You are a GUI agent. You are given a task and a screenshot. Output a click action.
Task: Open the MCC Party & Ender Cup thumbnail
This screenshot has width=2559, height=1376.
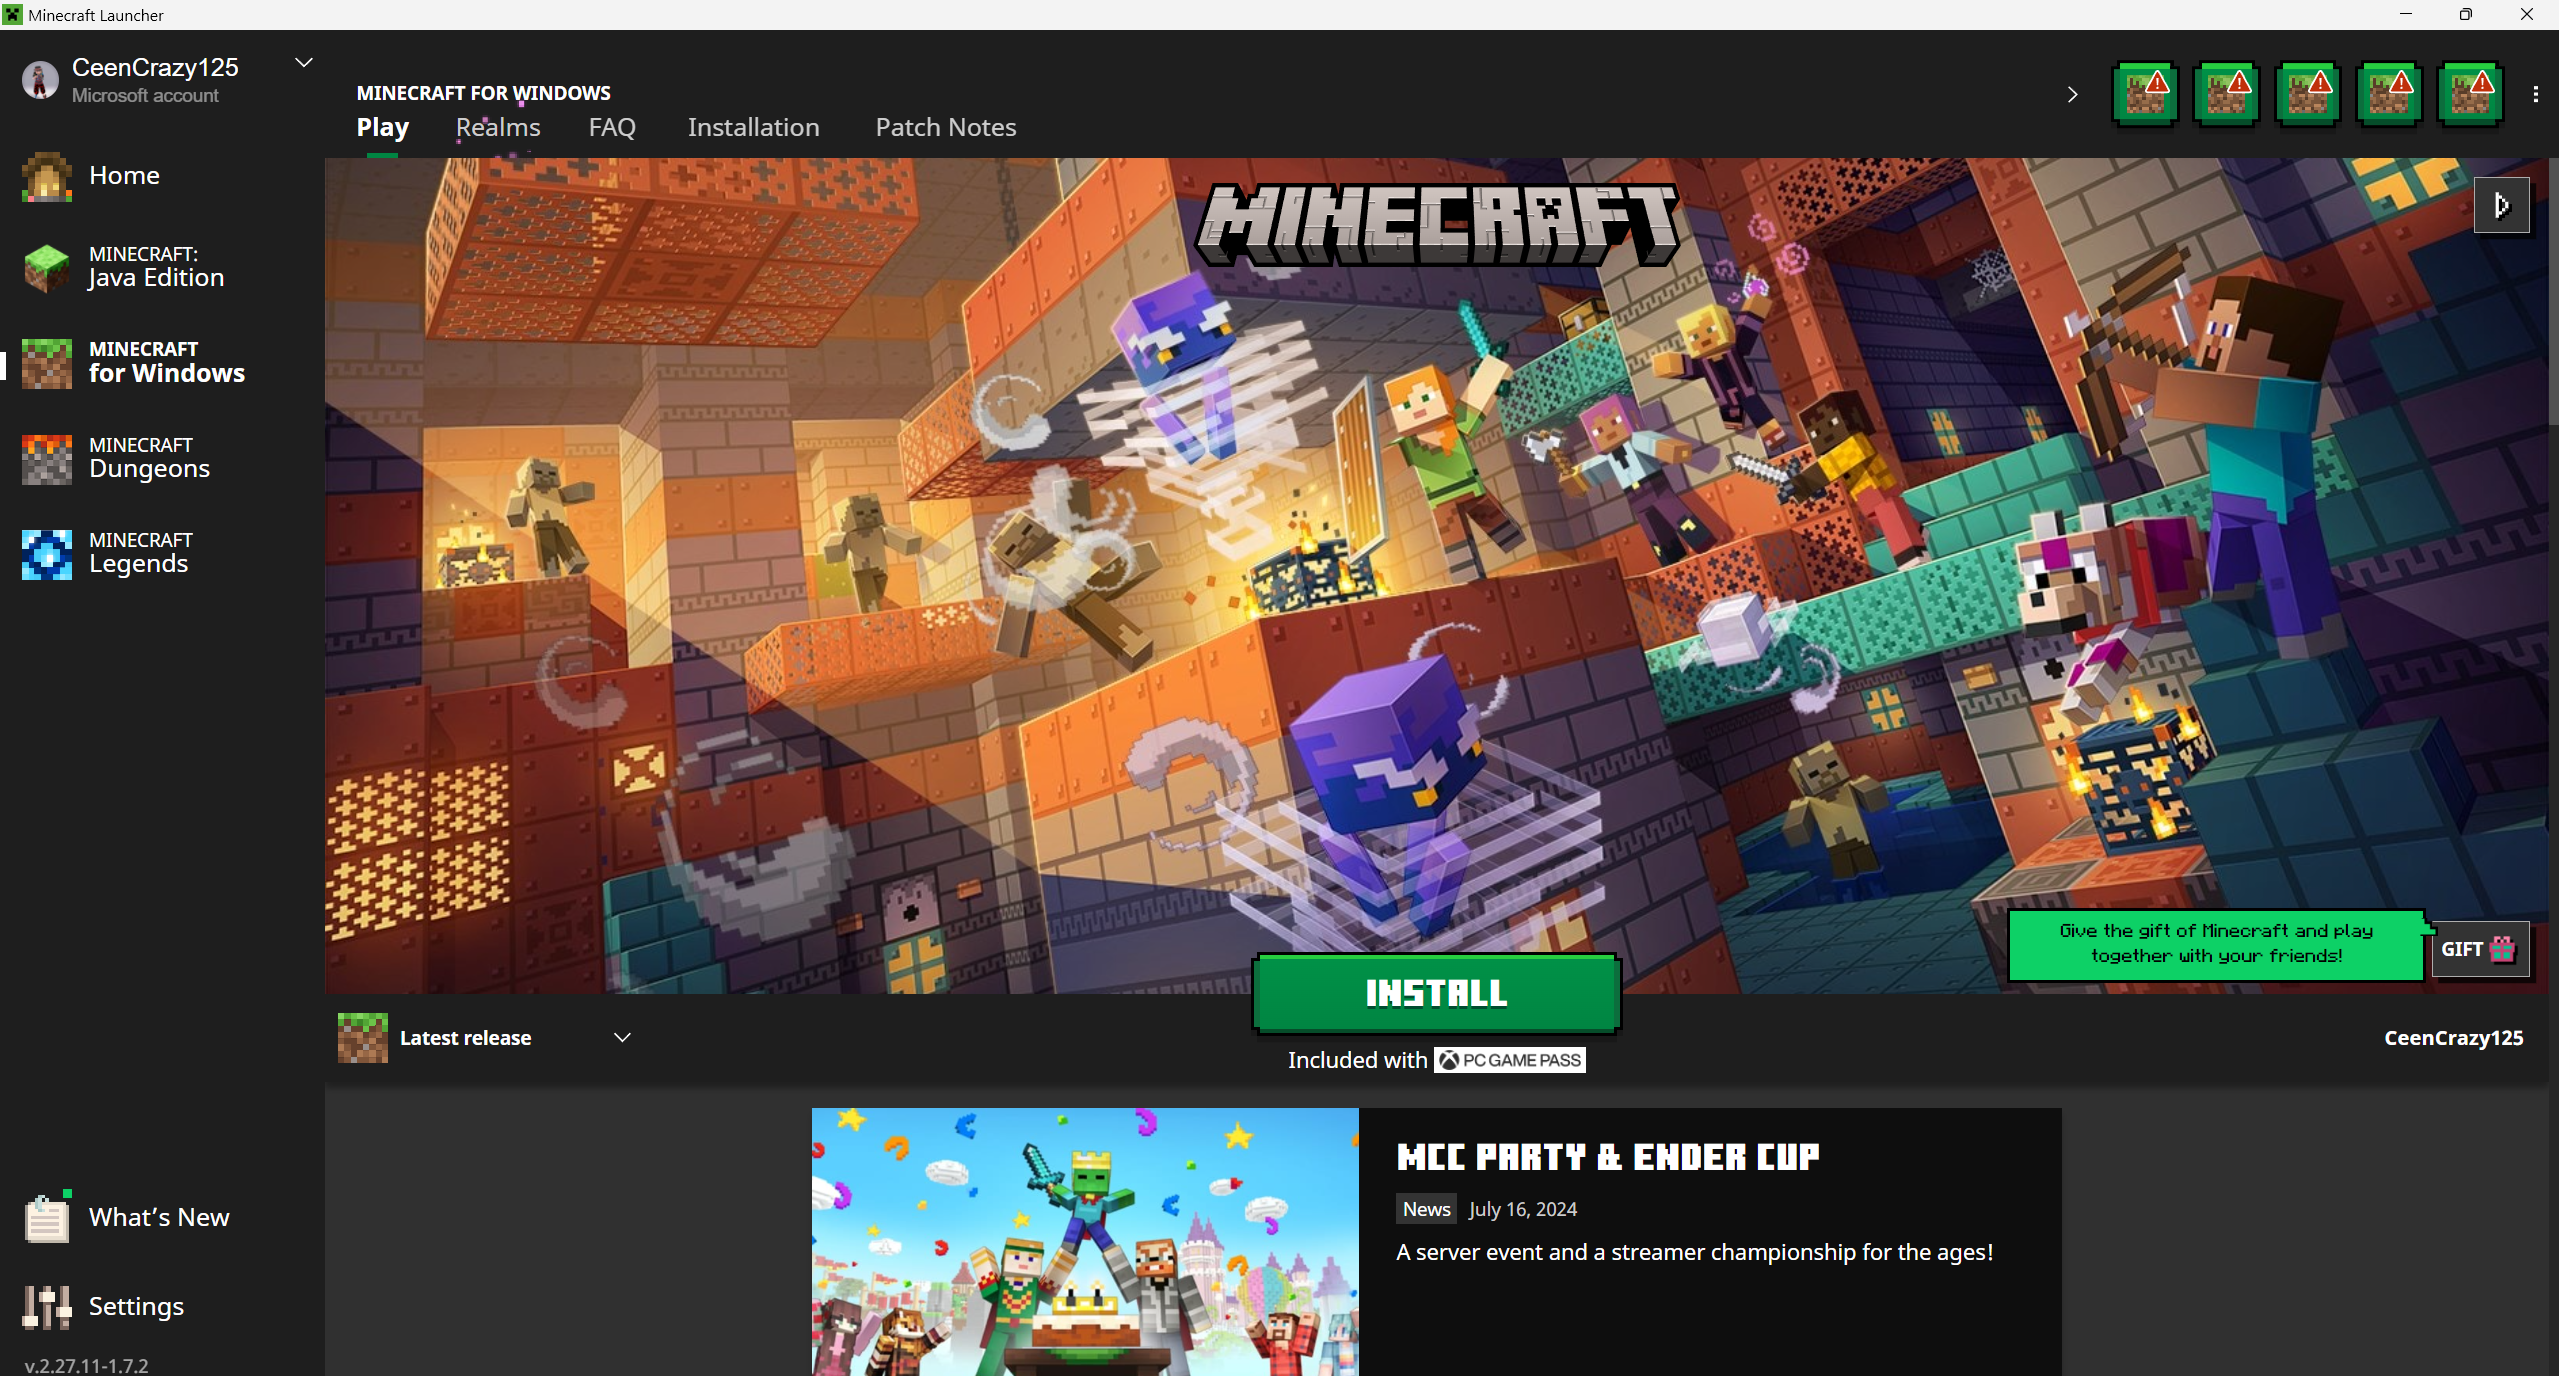(x=1084, y=1241)
